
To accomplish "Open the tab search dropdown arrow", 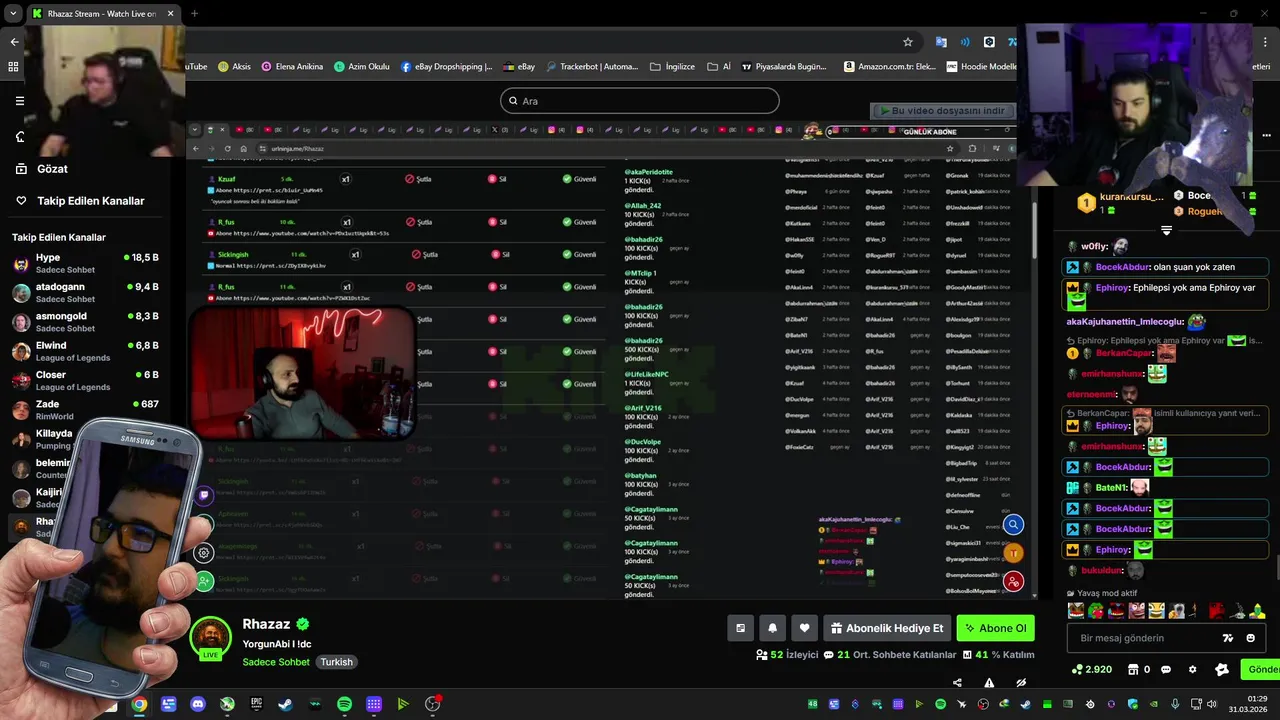I will 13,13.
